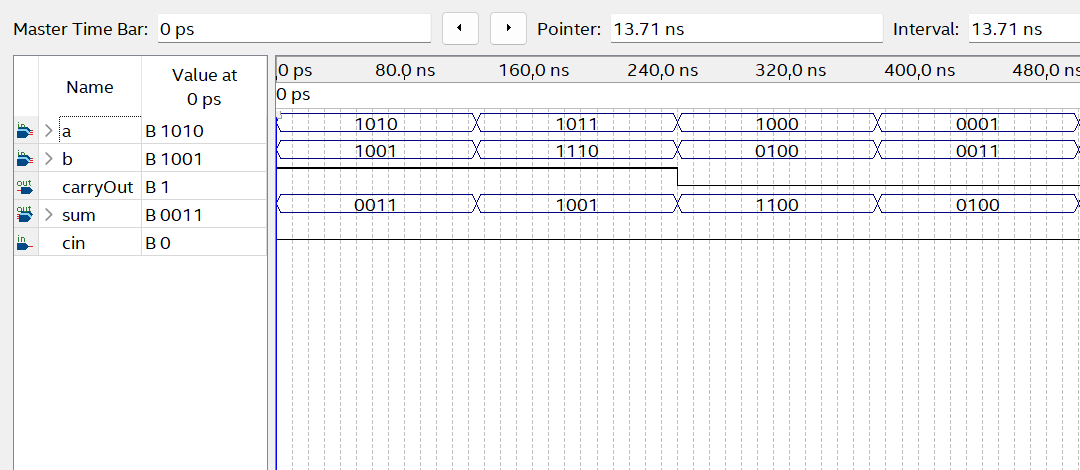Click the 1100 segment of sum waveform

pos(777,205)
